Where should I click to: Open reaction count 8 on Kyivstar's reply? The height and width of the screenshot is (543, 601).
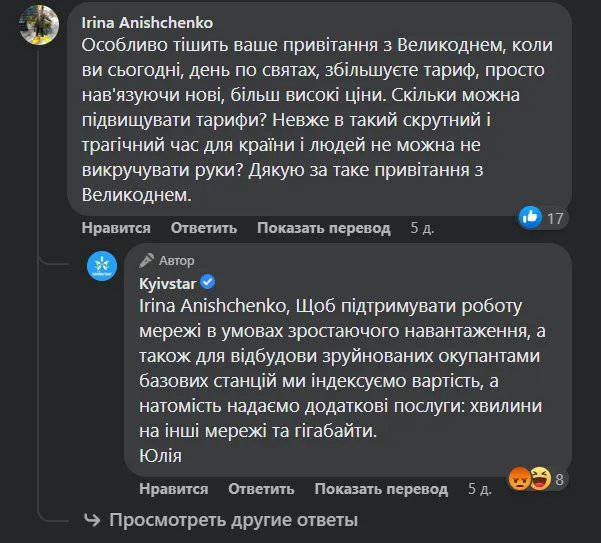coord(560,479)
